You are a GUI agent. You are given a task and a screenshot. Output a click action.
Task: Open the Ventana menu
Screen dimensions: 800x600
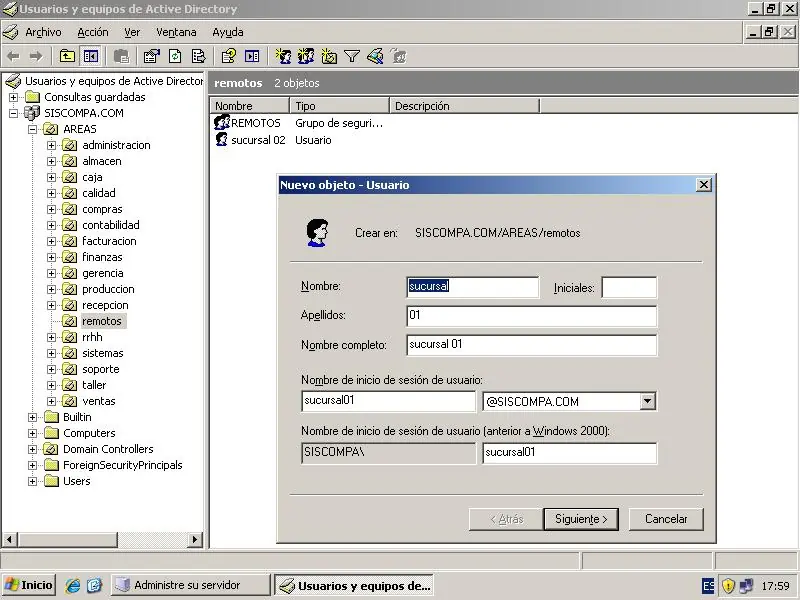point(176,32)
